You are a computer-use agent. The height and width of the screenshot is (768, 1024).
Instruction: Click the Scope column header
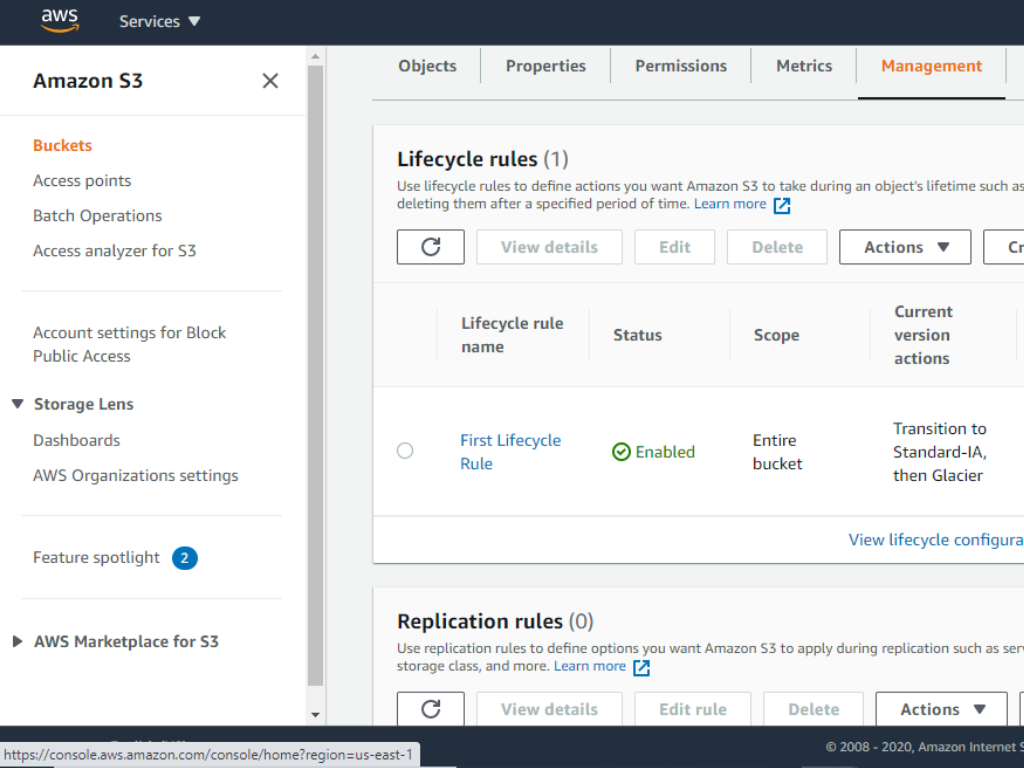tap(776, 335)
